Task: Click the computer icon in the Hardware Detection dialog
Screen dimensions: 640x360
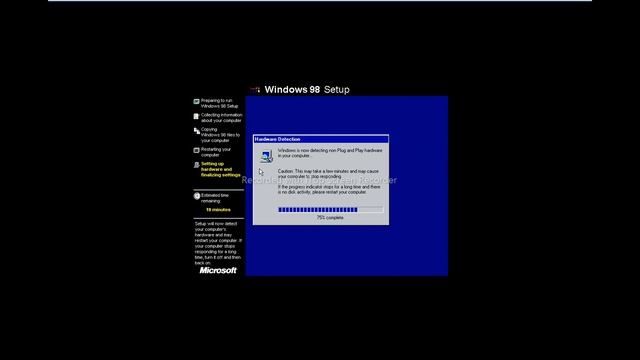Action: pos(266,156)
